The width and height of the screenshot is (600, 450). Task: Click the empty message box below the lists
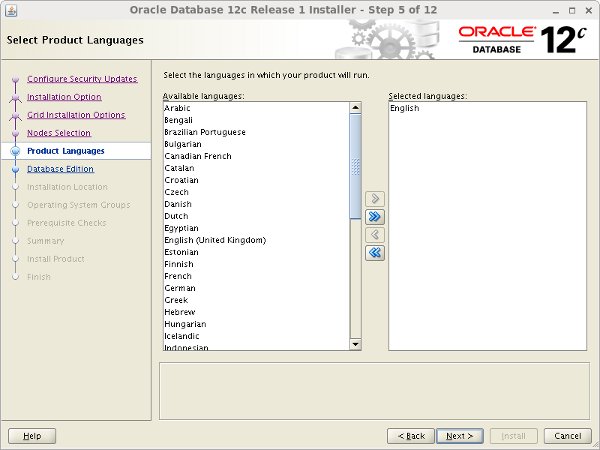tap(374, 391)
